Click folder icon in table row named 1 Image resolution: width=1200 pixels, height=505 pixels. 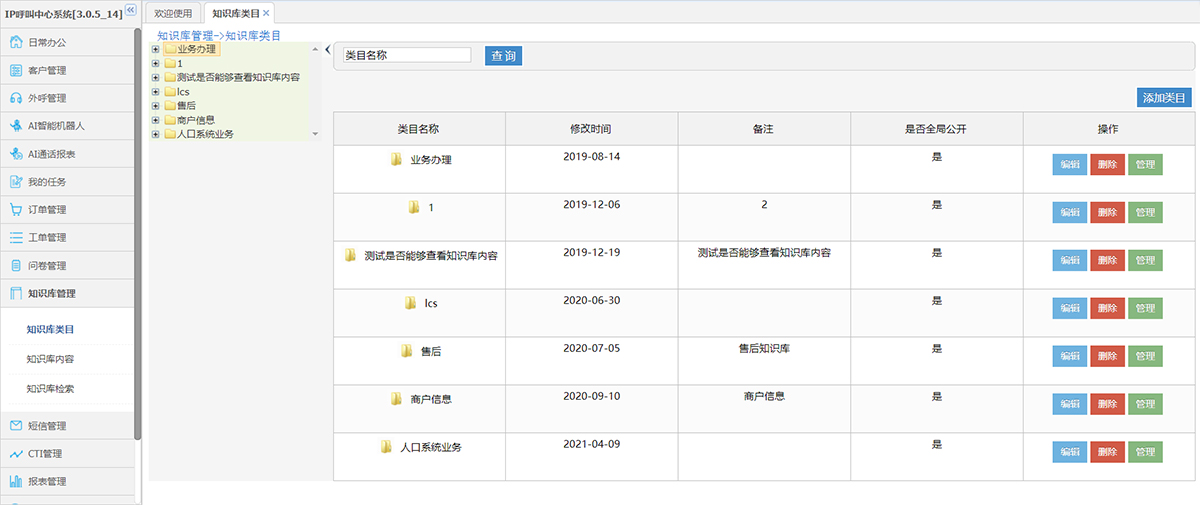pos(414,207)
